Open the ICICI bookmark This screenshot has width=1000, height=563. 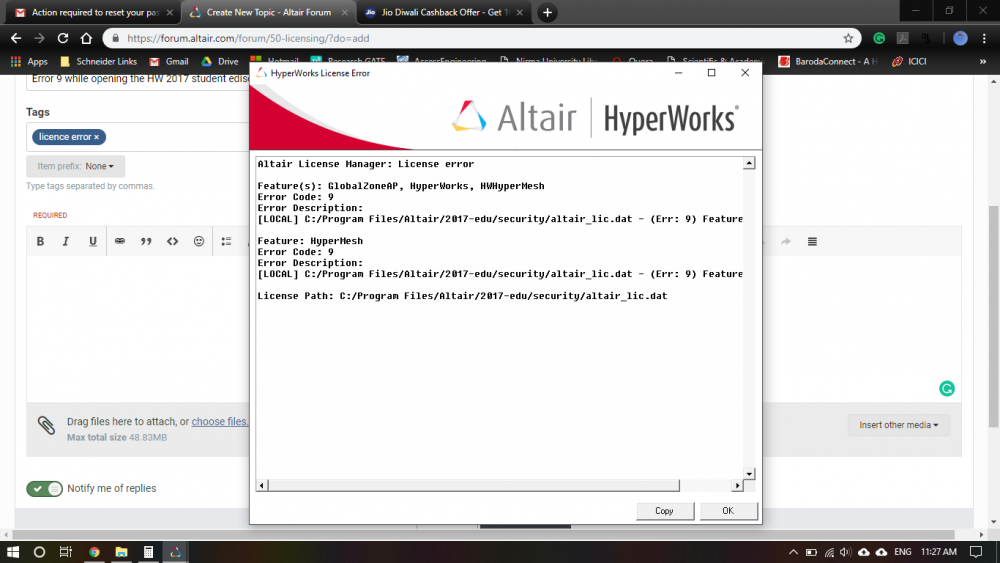point(909,61)
